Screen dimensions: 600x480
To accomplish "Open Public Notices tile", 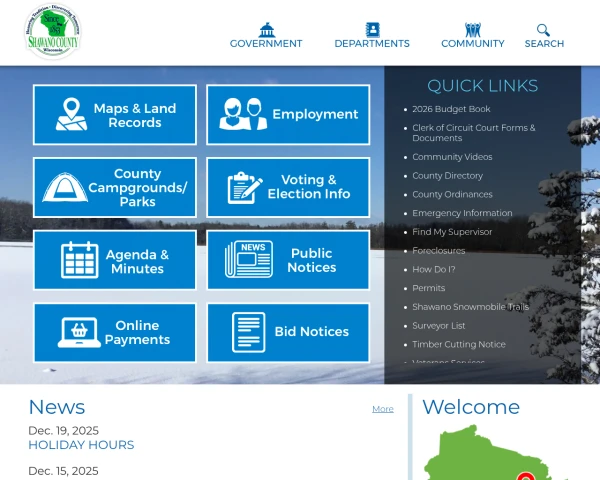I will (288, 260).
